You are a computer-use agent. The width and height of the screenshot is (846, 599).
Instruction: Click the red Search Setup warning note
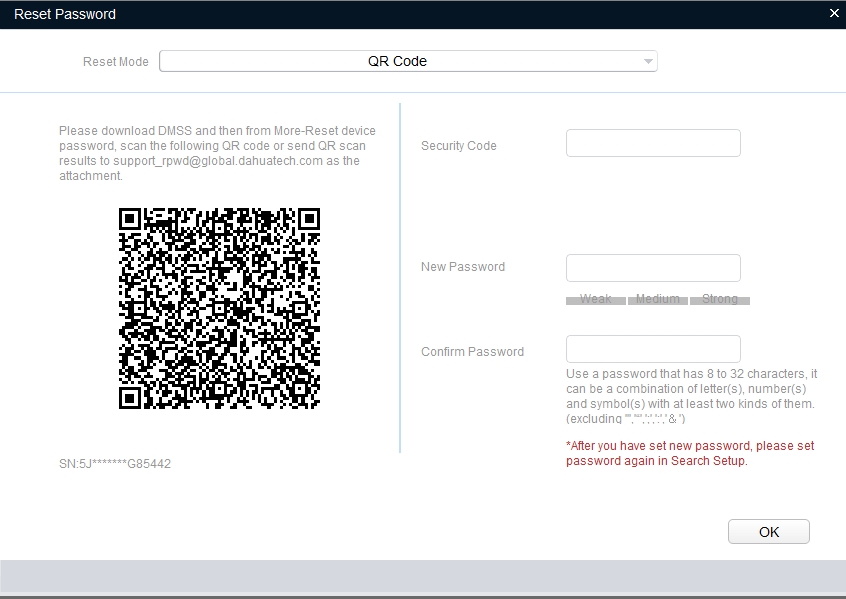click(690, 453)
